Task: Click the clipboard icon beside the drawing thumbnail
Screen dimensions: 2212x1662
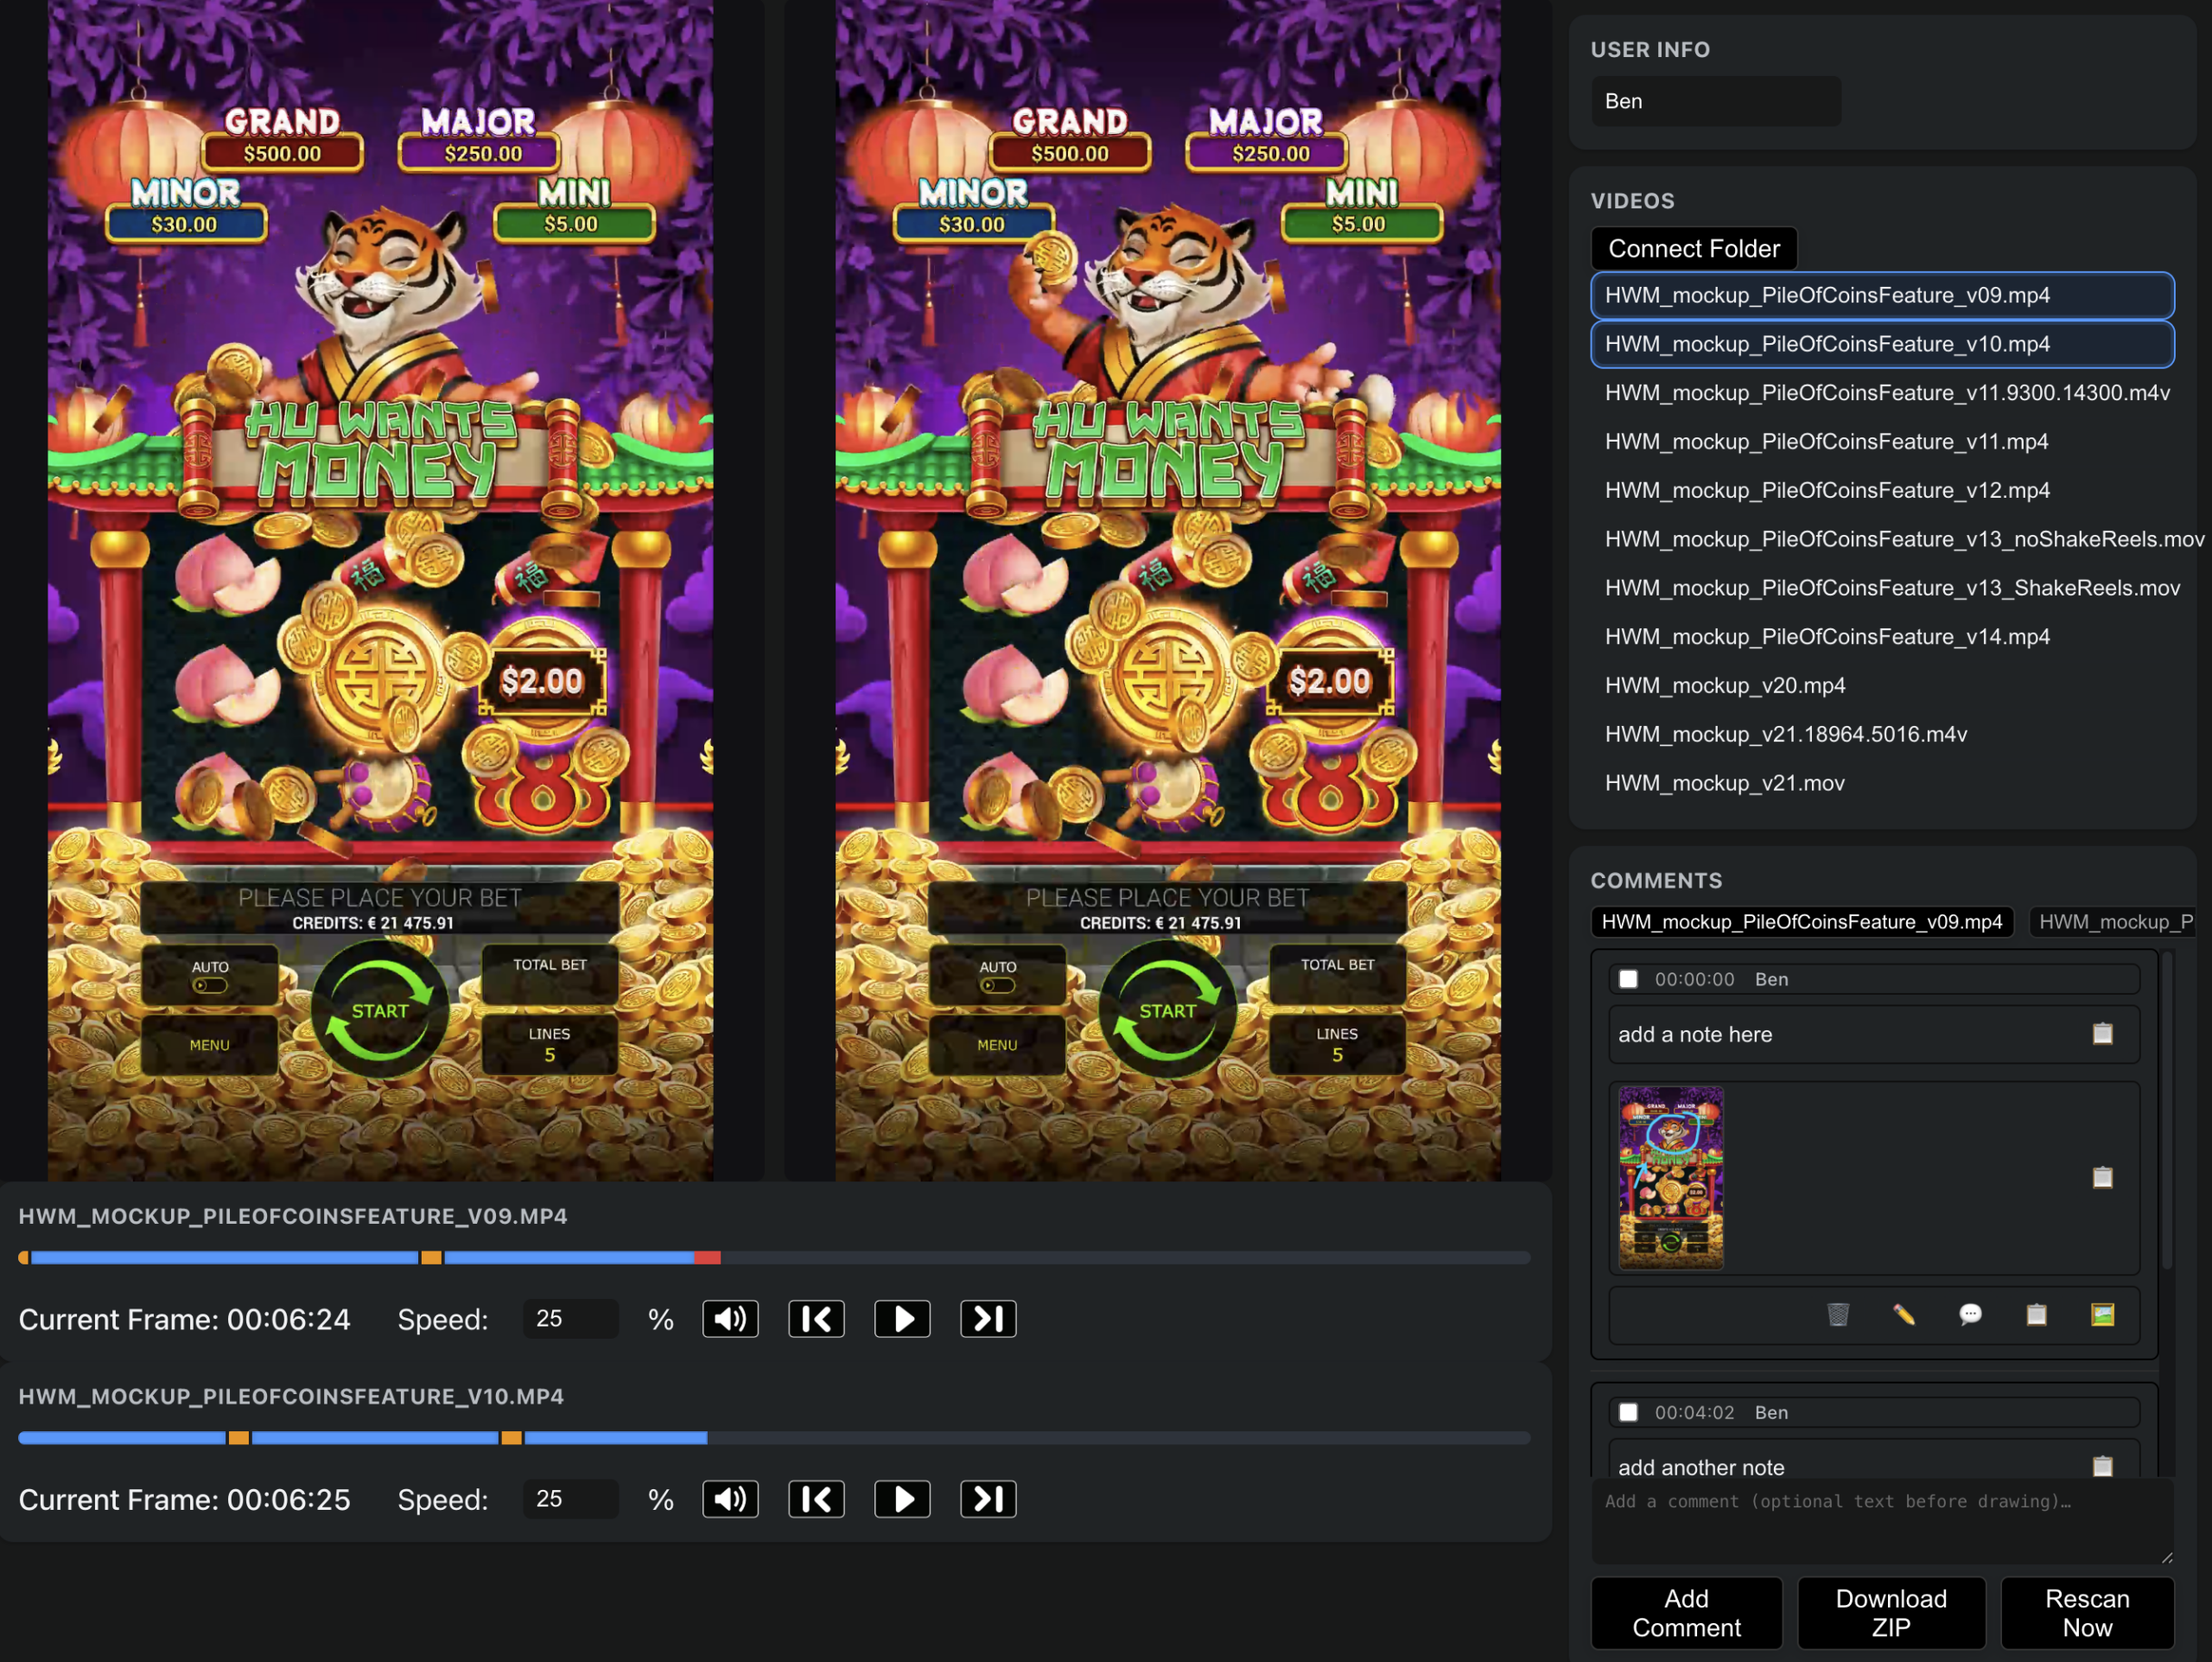Action: tap(2102, 1177)
